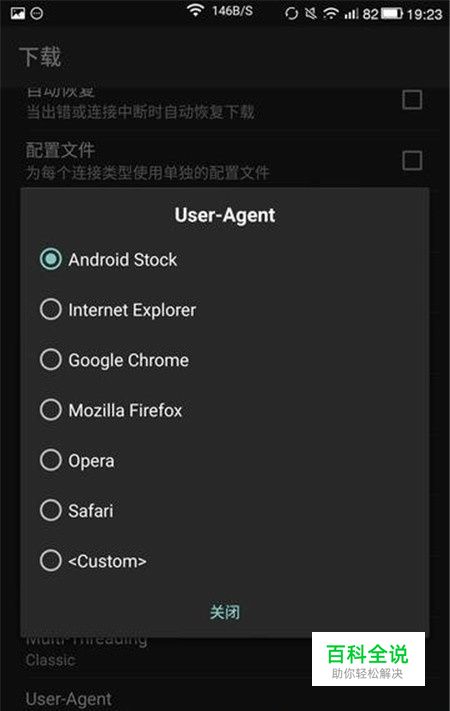Open the picture notification icon in status bar
This screenshot has width=450, height=711.
pyautogui.click(x=18, y=13)
